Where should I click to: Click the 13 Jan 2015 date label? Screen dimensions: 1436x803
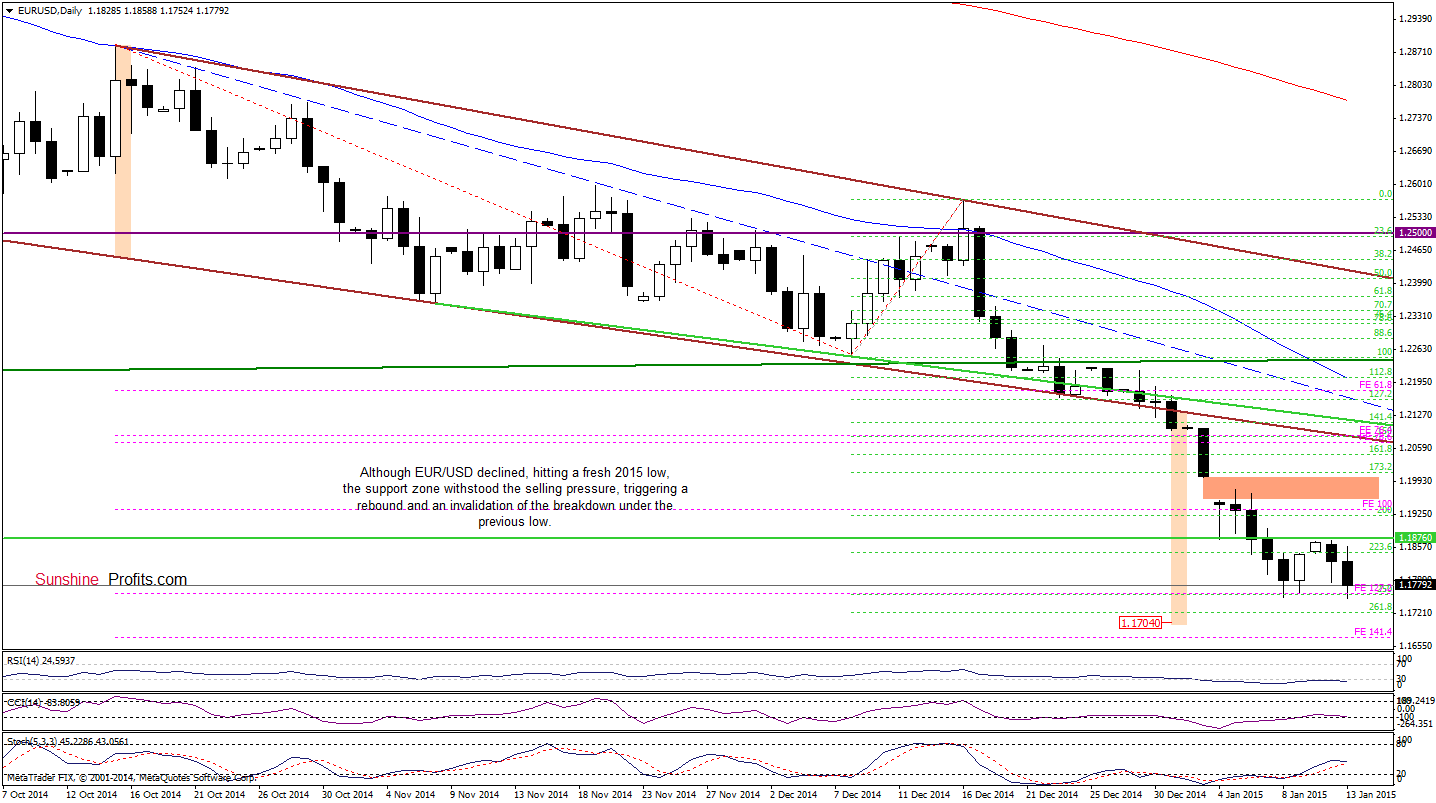(1371, 795)
